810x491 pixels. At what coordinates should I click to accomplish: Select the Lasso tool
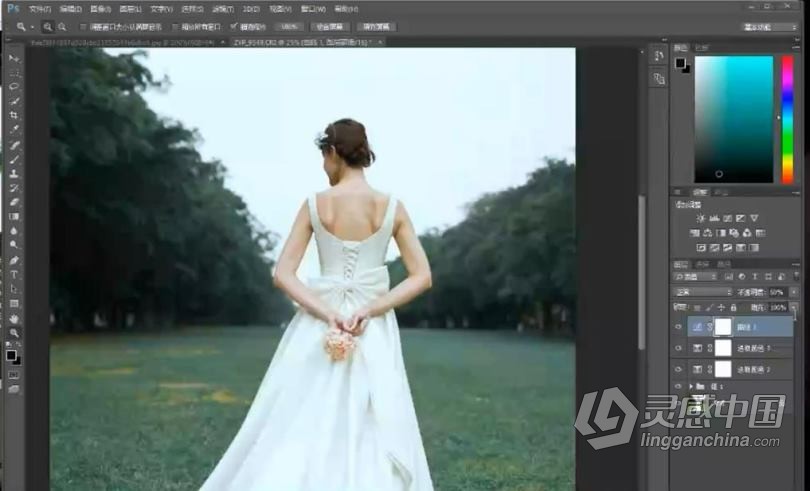pyautogui.click(x=14, y=87)
